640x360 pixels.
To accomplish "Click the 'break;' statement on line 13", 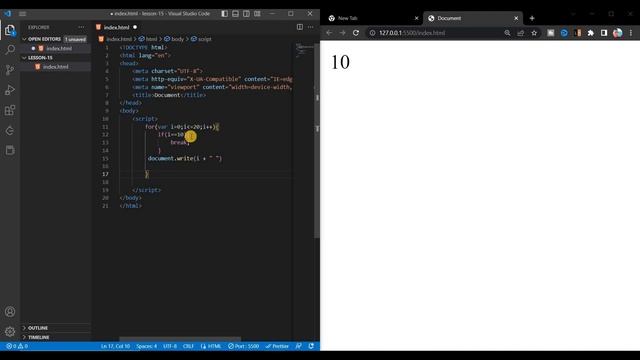I will (x=180, y=142).
